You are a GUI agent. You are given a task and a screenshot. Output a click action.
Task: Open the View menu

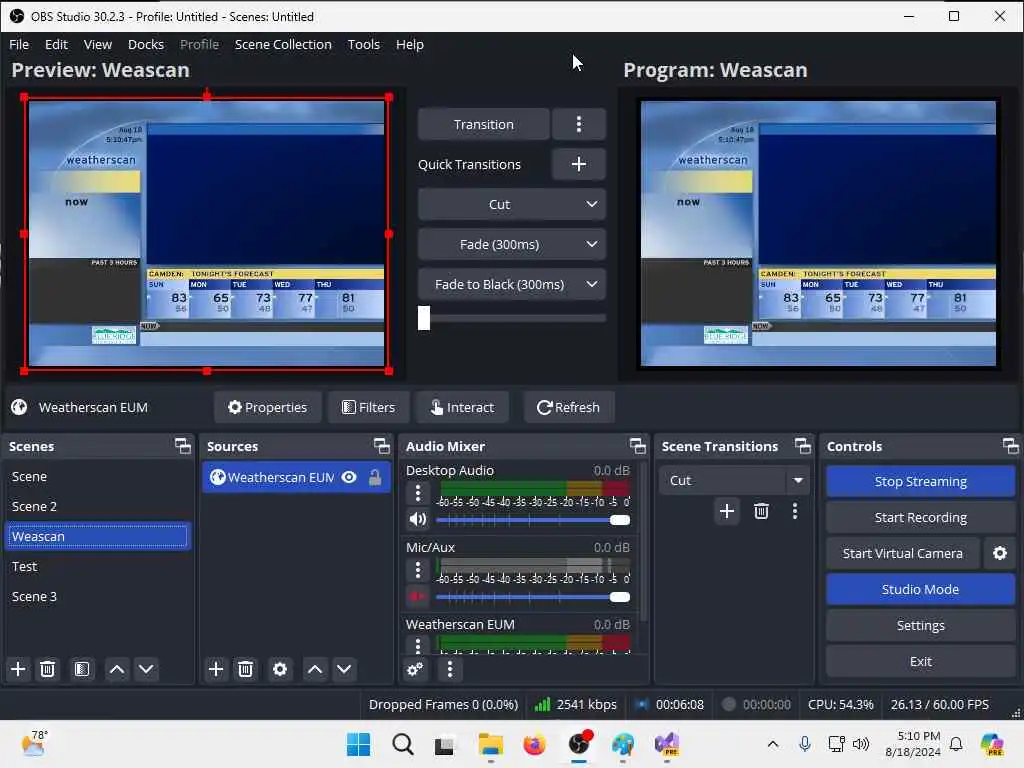[x=98, y=44]
